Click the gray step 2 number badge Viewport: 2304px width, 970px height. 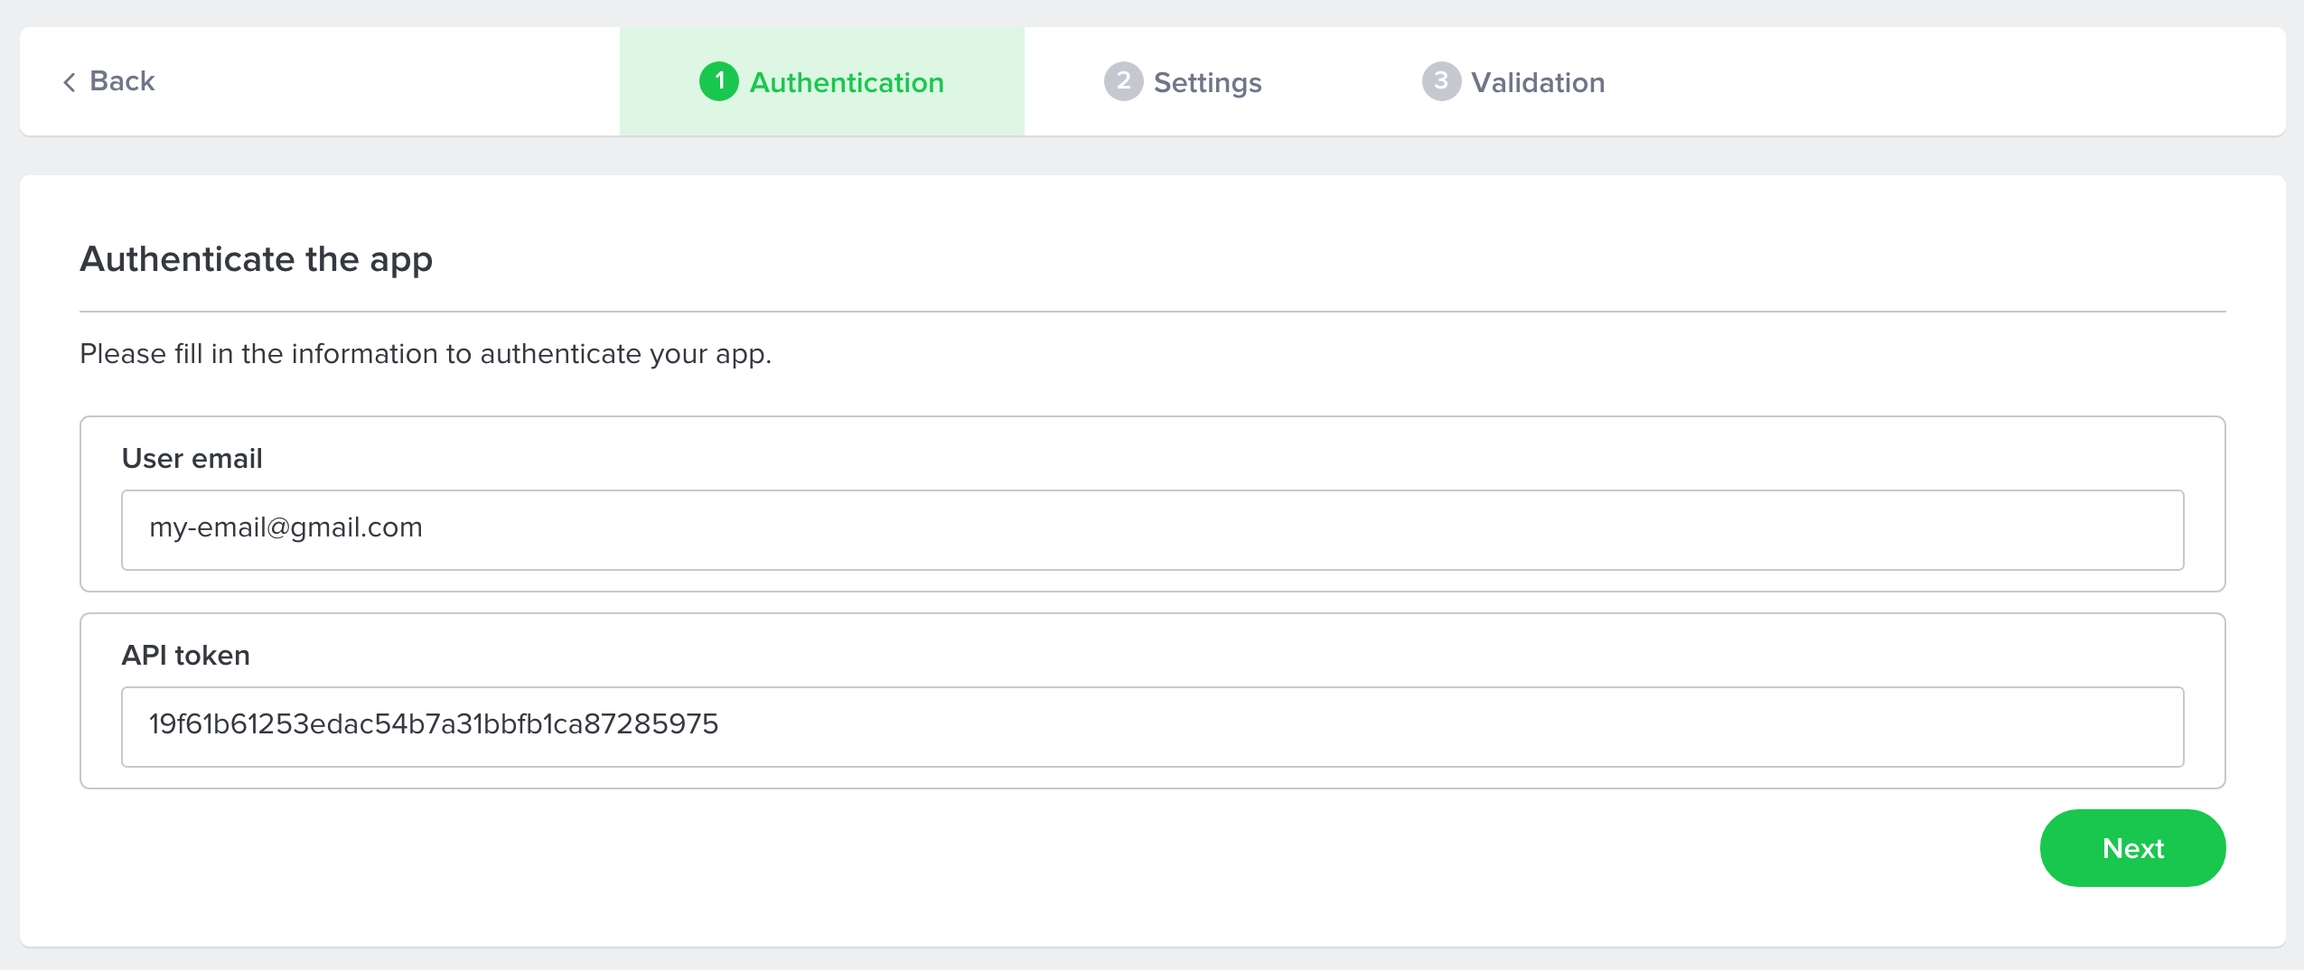pyautogui.click(x=1123, y=81)
